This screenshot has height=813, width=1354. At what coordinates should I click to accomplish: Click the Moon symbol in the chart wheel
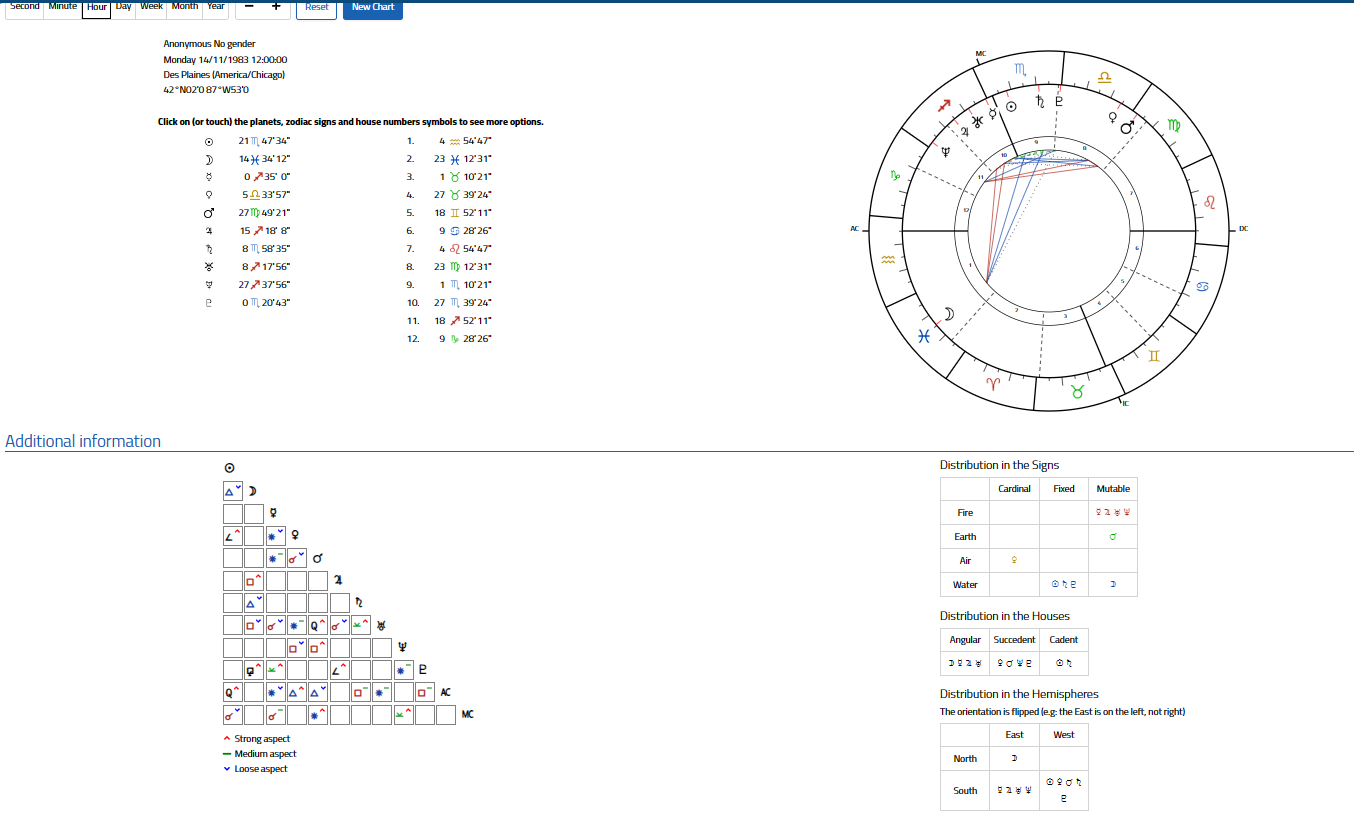[x=950, y=314]
